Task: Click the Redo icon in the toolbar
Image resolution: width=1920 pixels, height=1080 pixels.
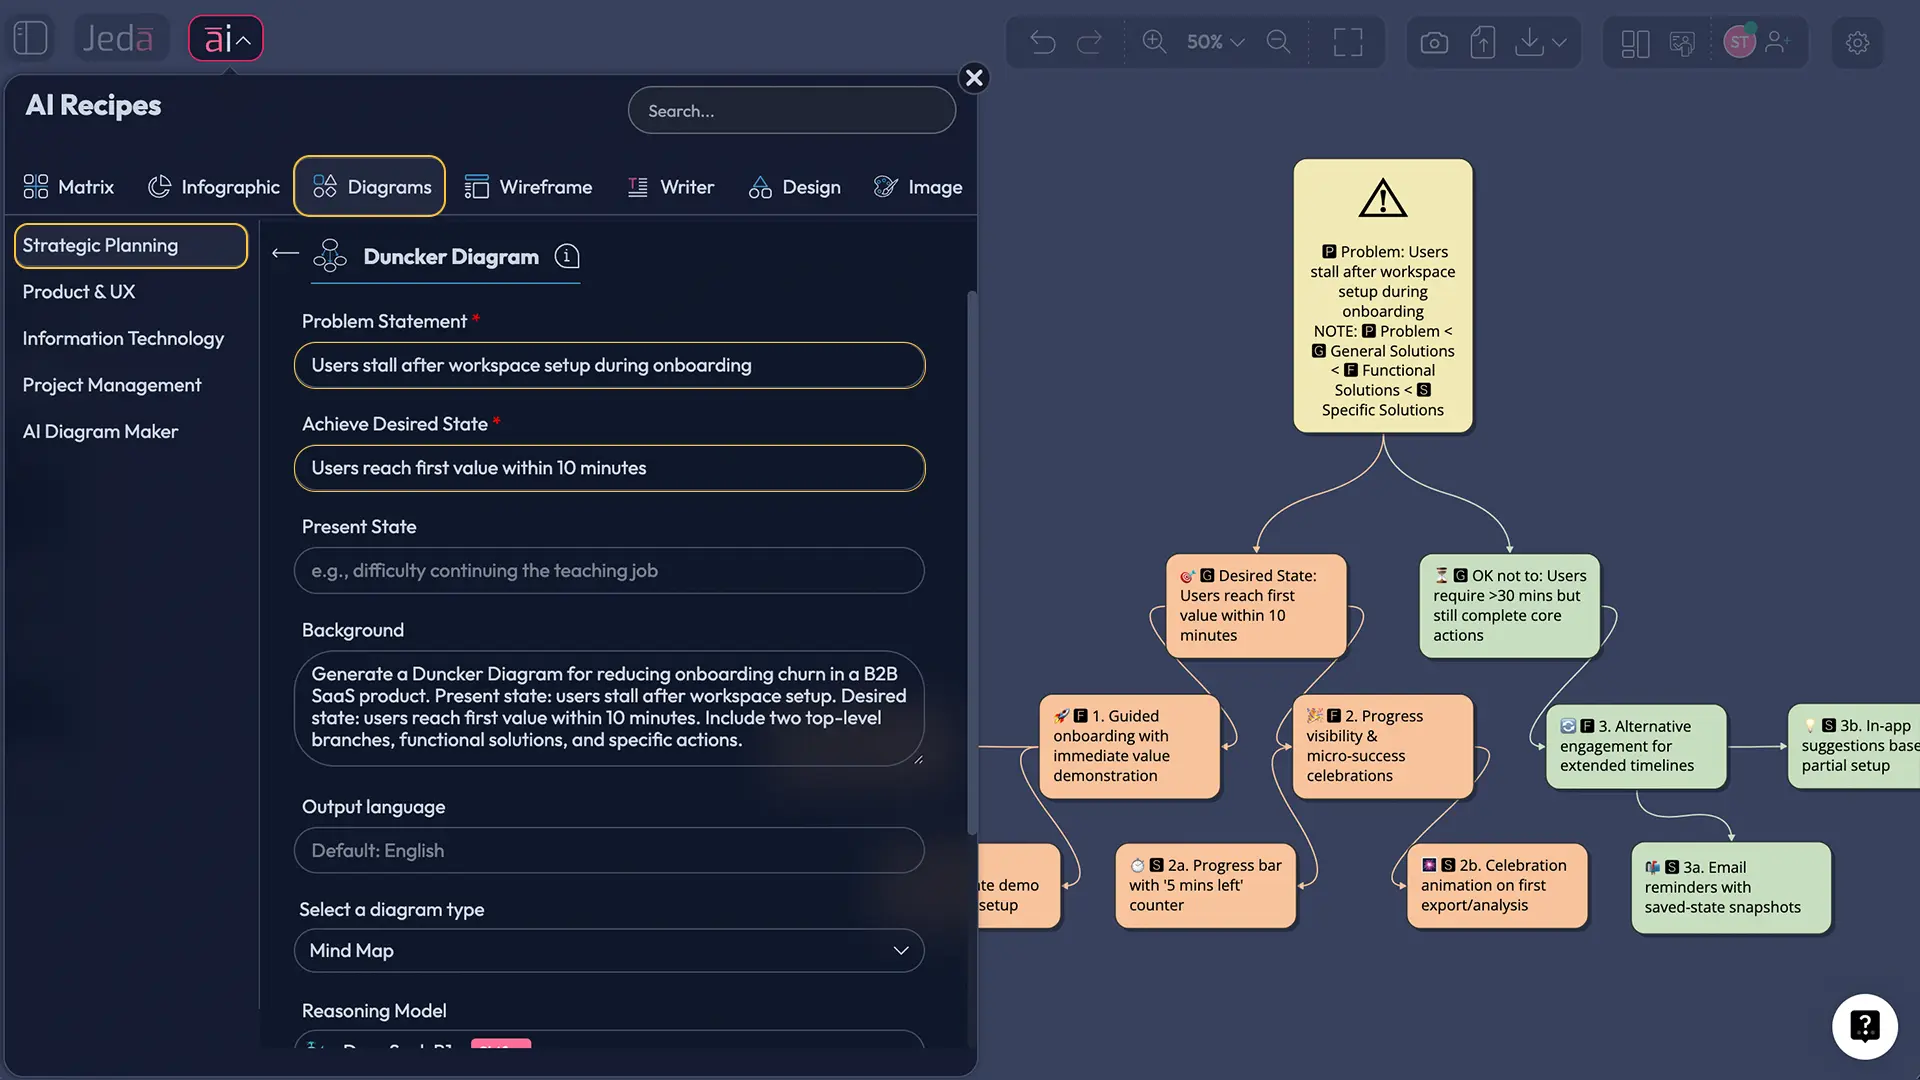Action: [1091, 42]
